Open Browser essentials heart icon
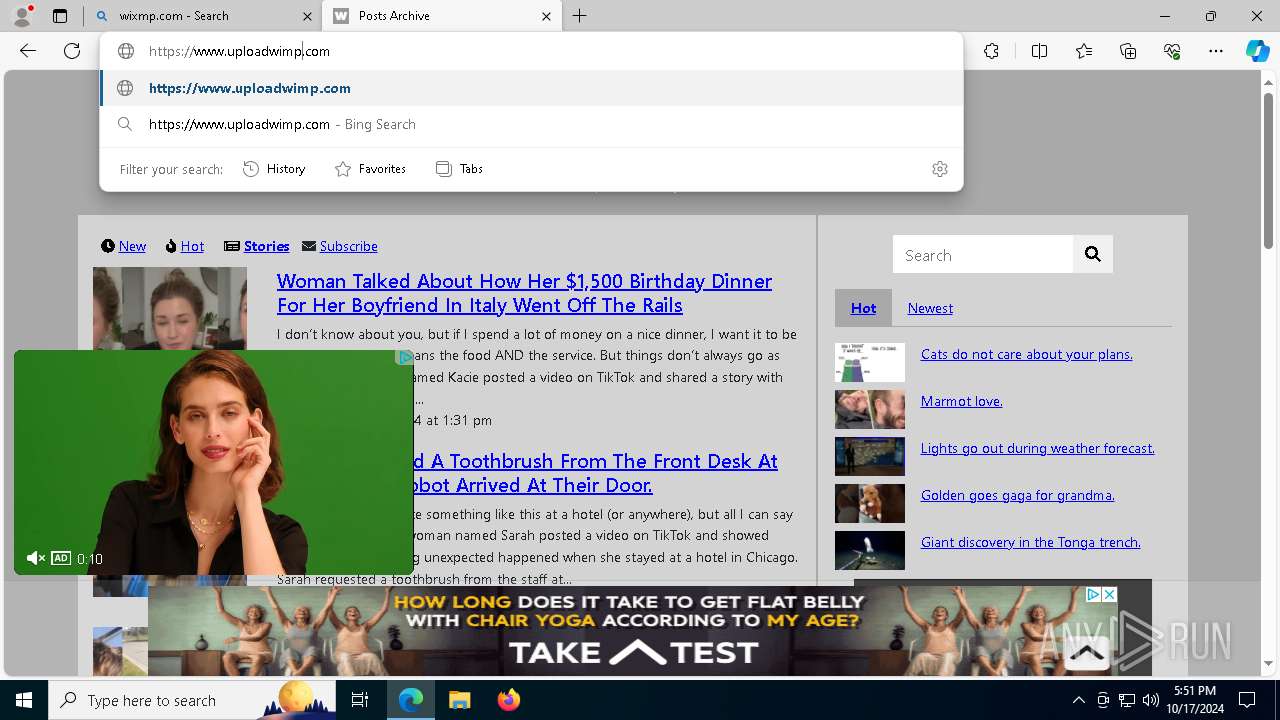 click(1172, 51)
